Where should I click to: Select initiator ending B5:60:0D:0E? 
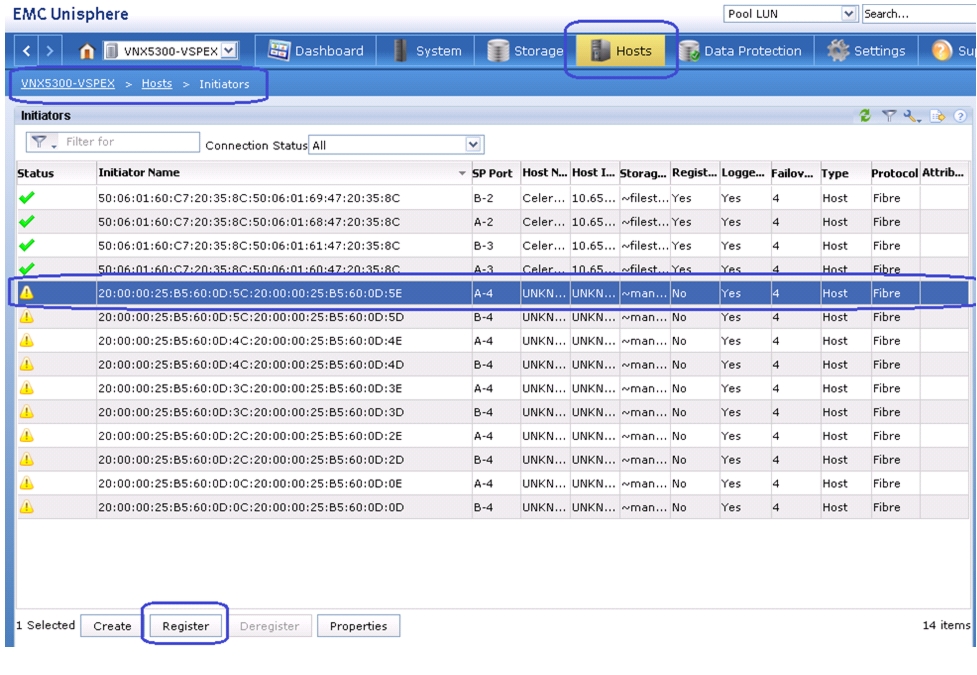point(492,483)
